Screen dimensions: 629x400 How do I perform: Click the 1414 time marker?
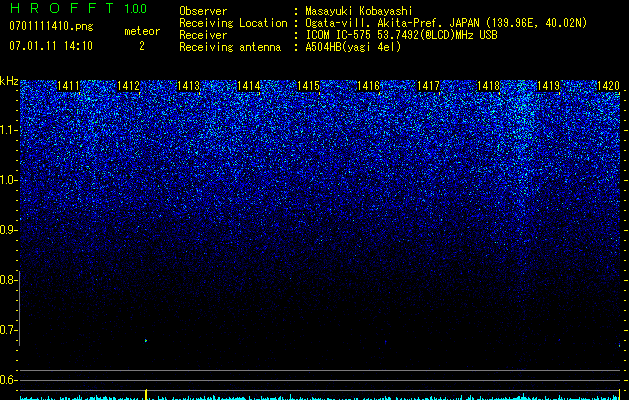pos(249,86)
